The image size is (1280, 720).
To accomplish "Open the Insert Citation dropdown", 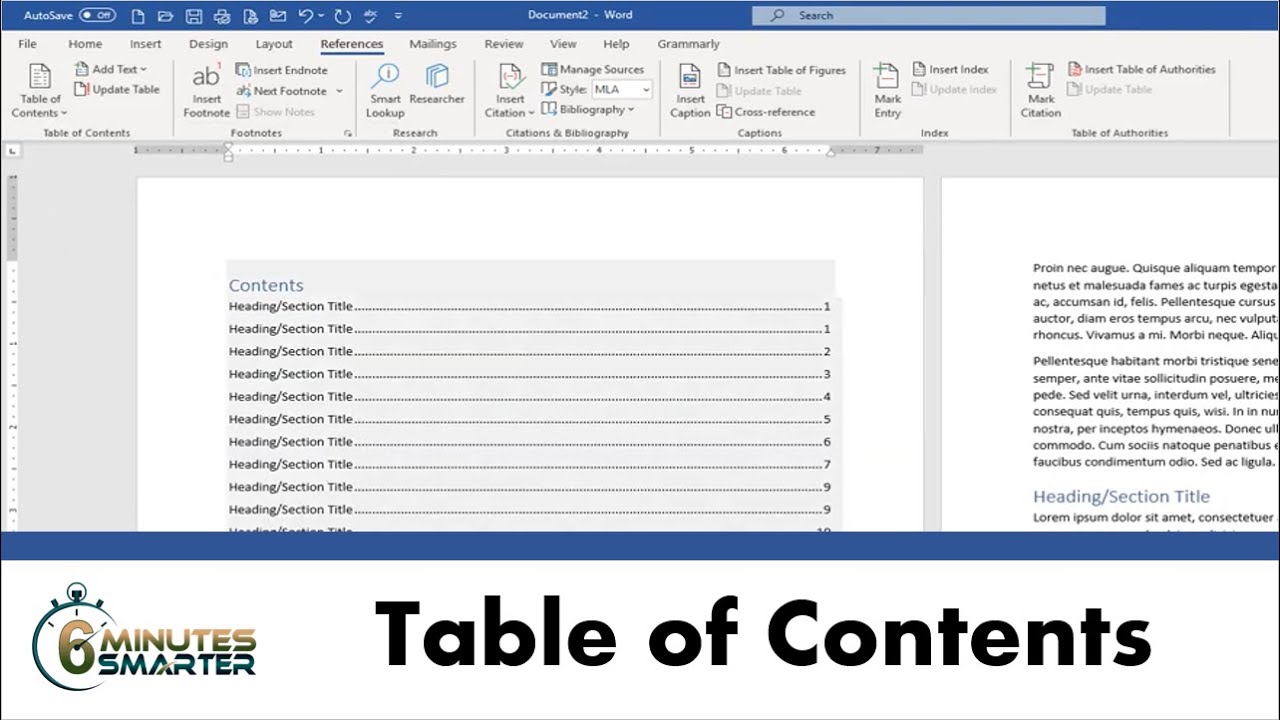I will click(510, 91).
